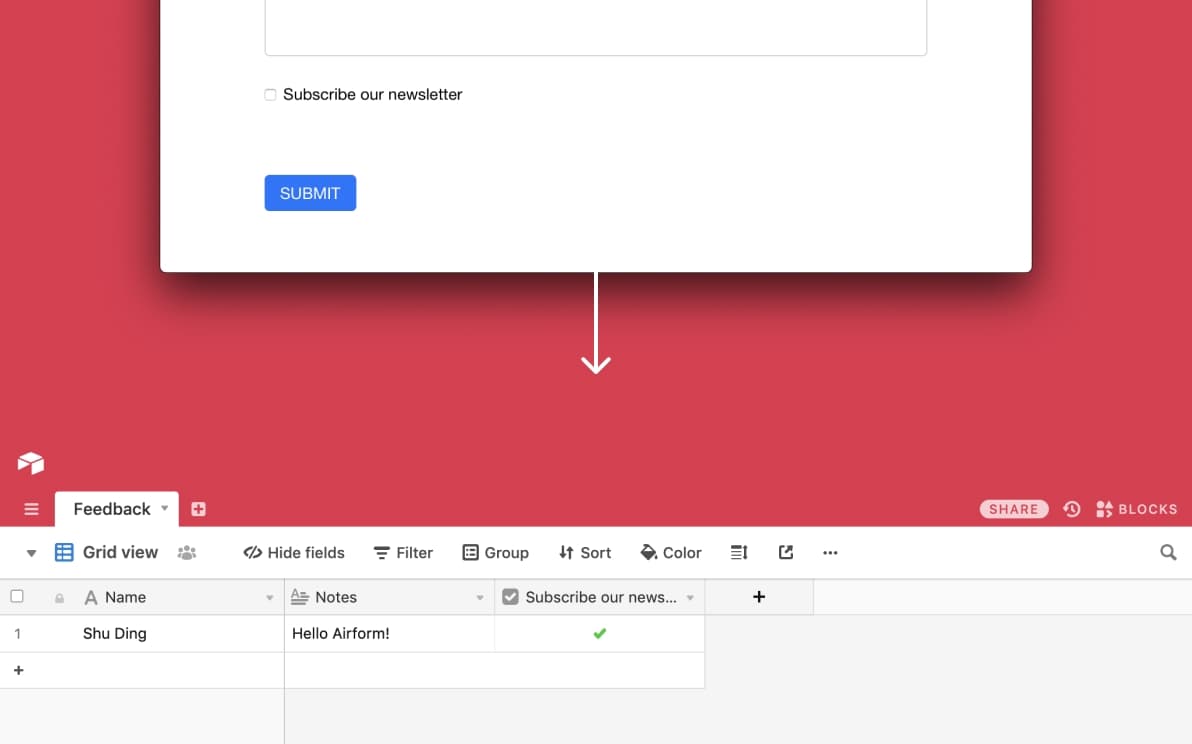Viewport: 1192px width, 744px height.
Task: Open the revision history clock icon
Action: point(1072,509)
